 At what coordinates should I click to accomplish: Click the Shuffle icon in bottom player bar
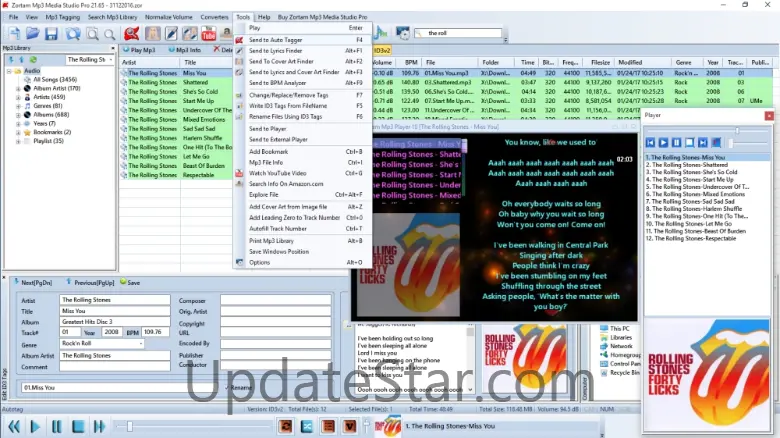point(307,426)
